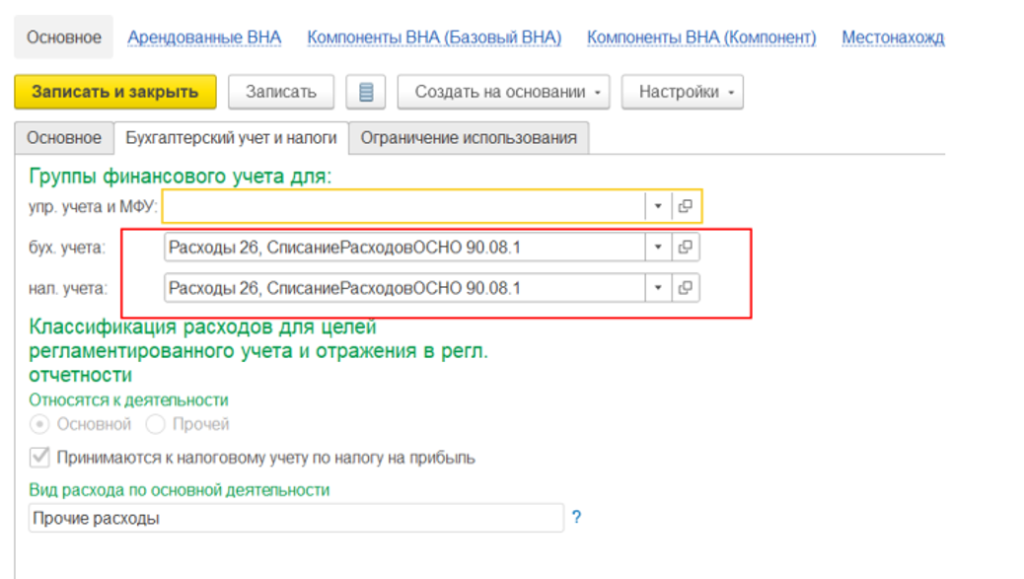Expand the нал. учета dropdown arrow
Image resolution: width=1024 pixels, height=579 pixels.
(x=658, y=288)
